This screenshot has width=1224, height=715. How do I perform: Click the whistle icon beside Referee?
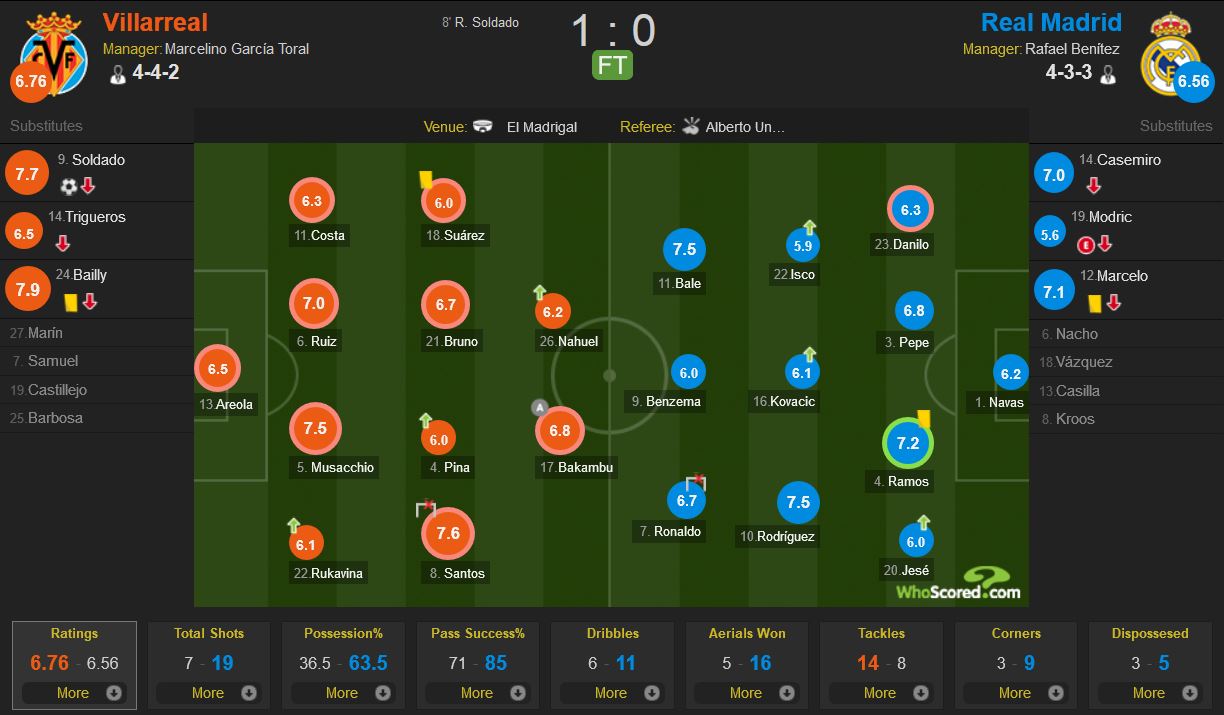coord(691,127)
